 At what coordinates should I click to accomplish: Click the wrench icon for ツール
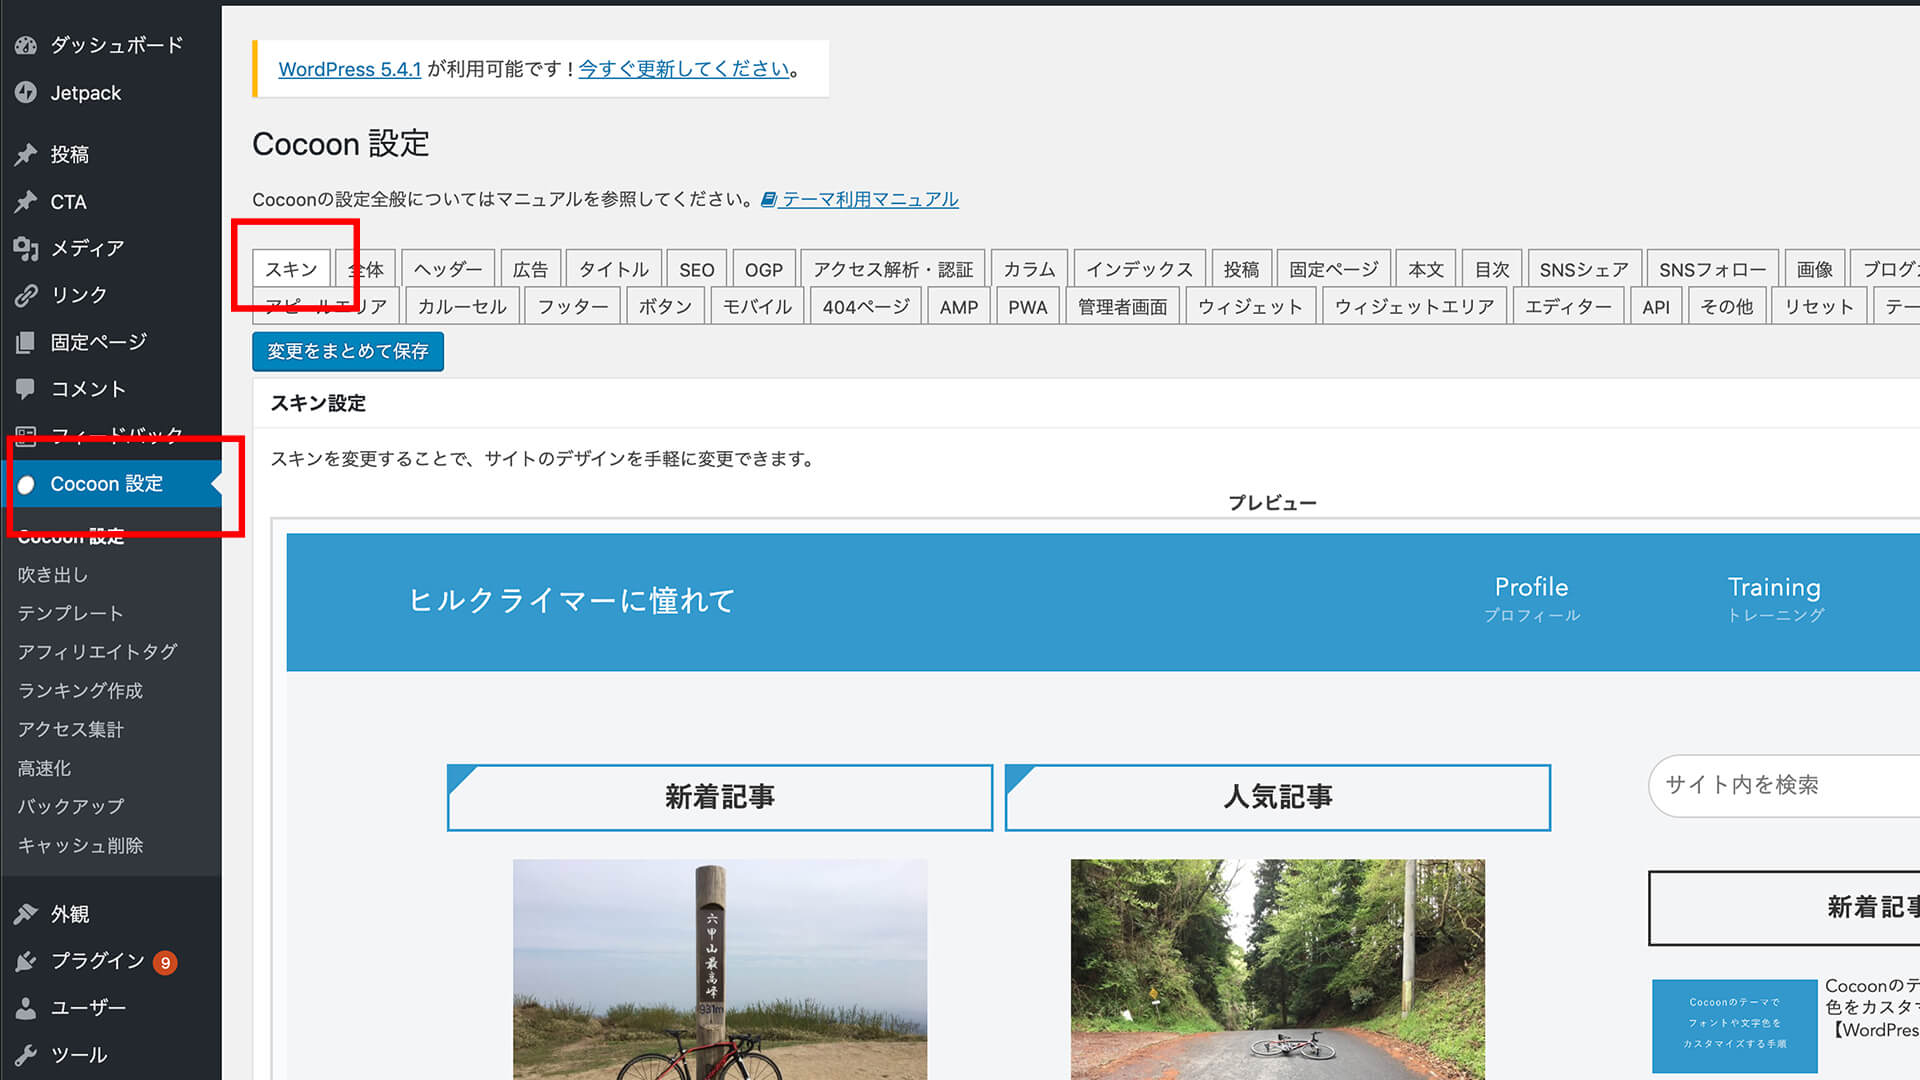[x=26, y=1055]
